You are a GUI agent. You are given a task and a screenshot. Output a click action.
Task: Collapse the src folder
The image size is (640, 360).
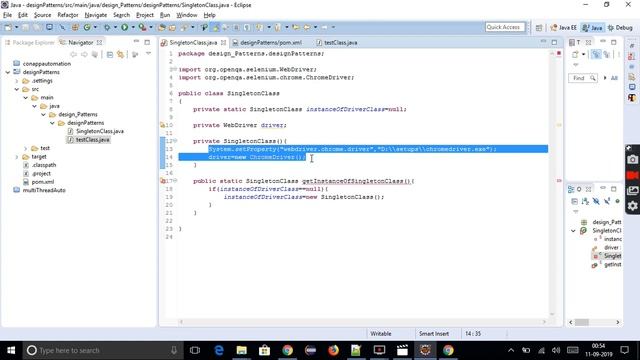(17, 89)
